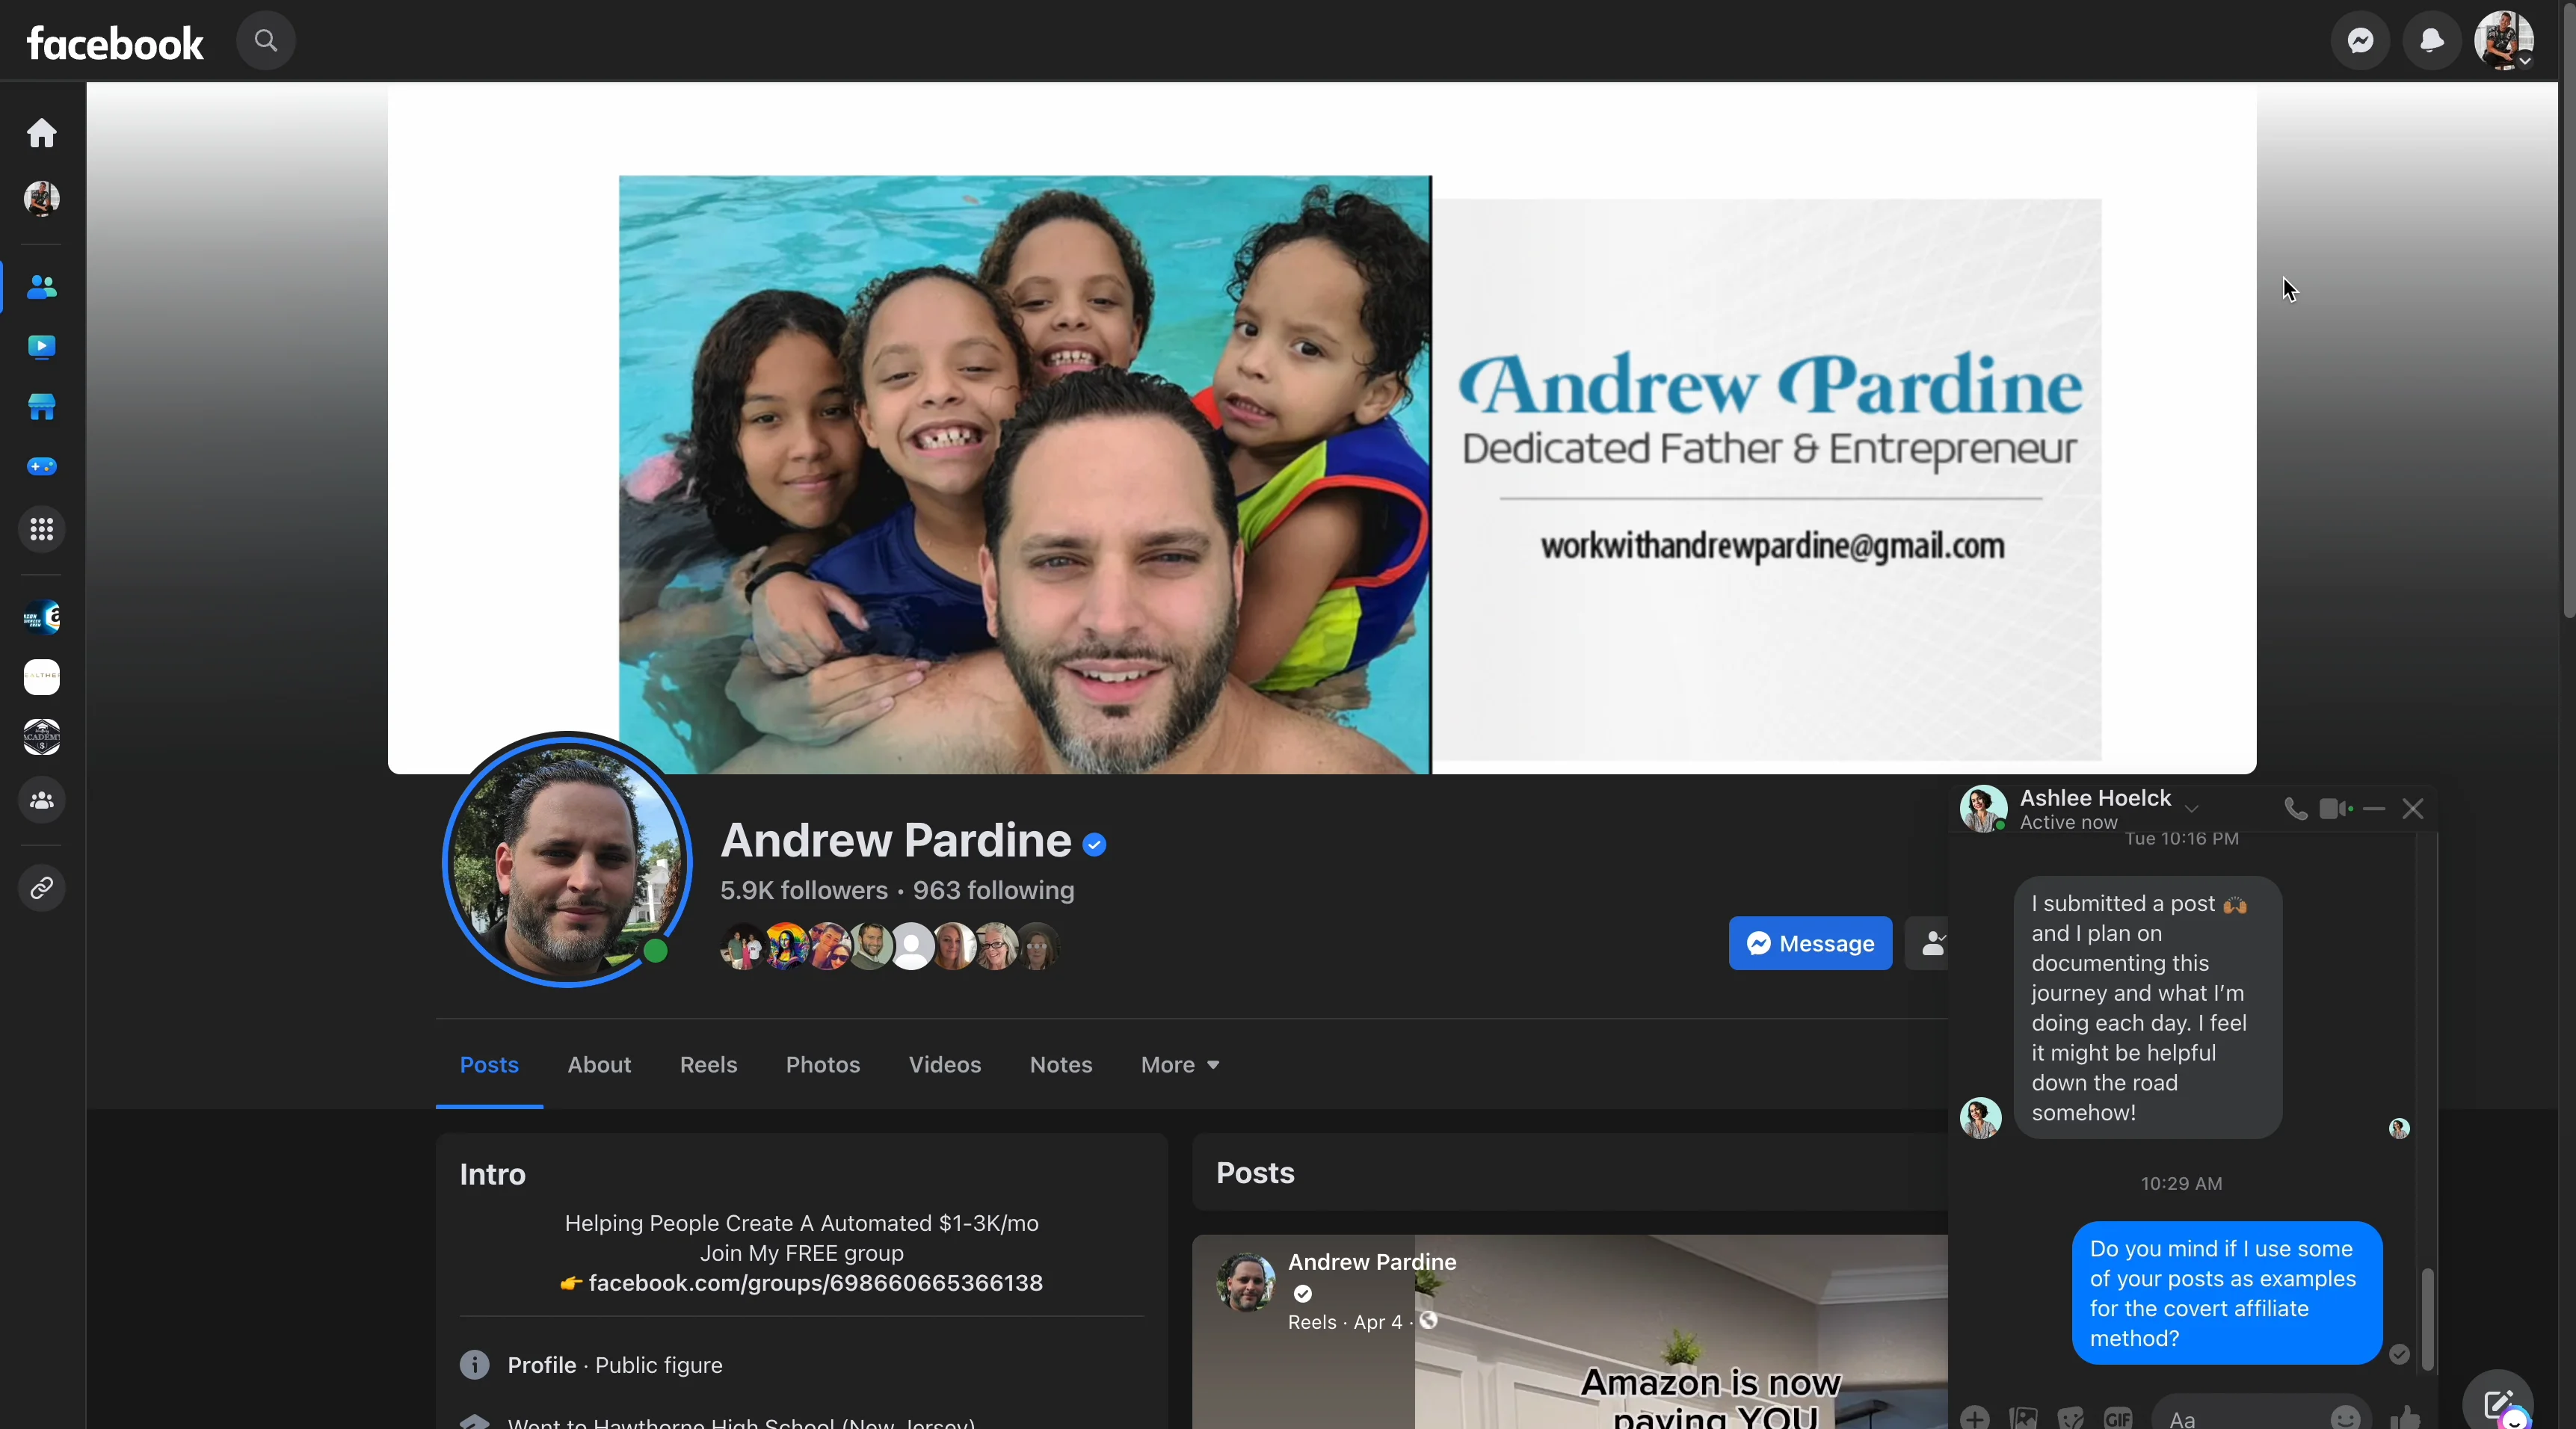
Task: Compose a new message floating button
Action: click(2498, 1402)
